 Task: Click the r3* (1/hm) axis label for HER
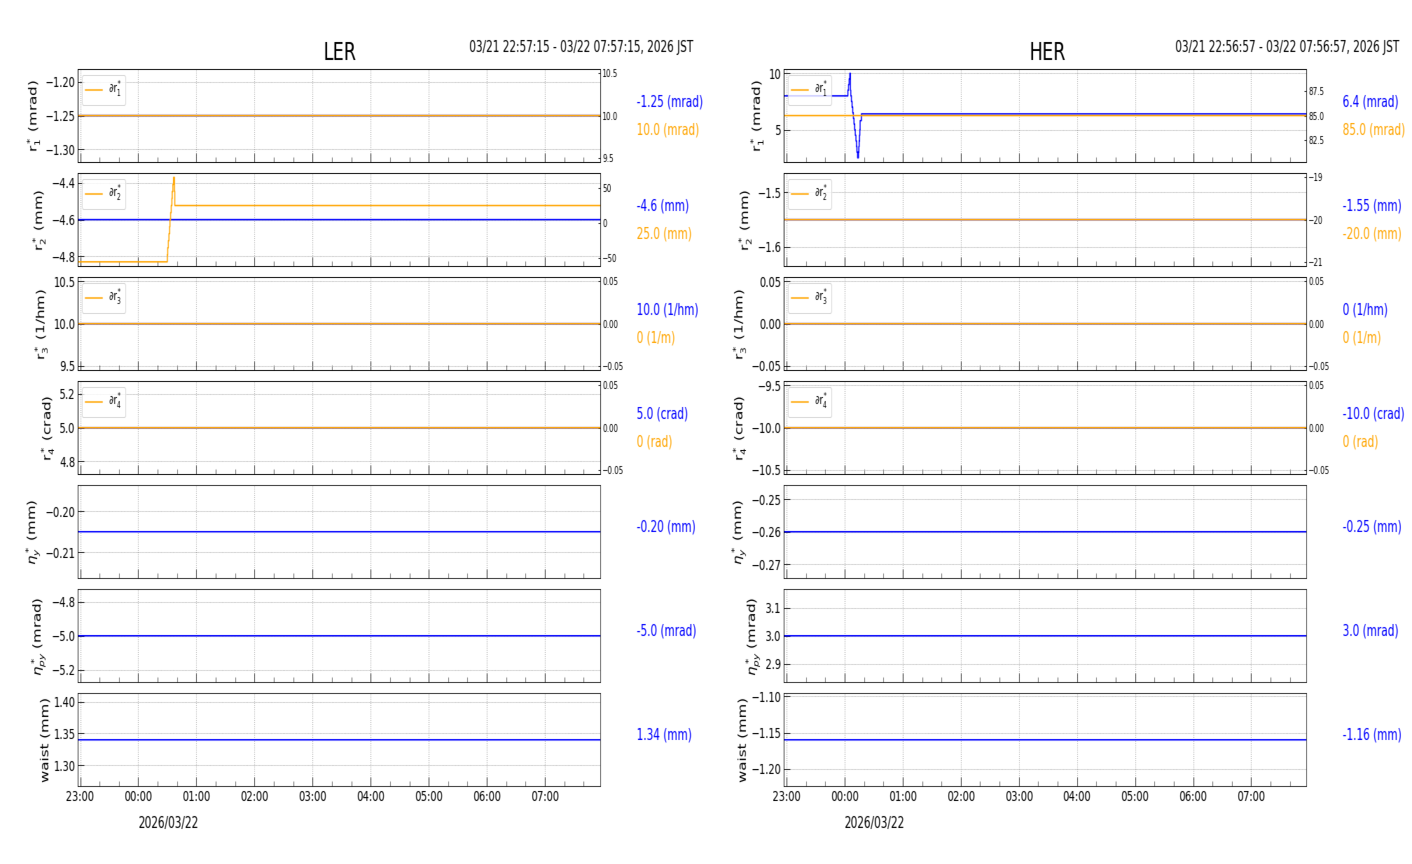click(740, 324)
